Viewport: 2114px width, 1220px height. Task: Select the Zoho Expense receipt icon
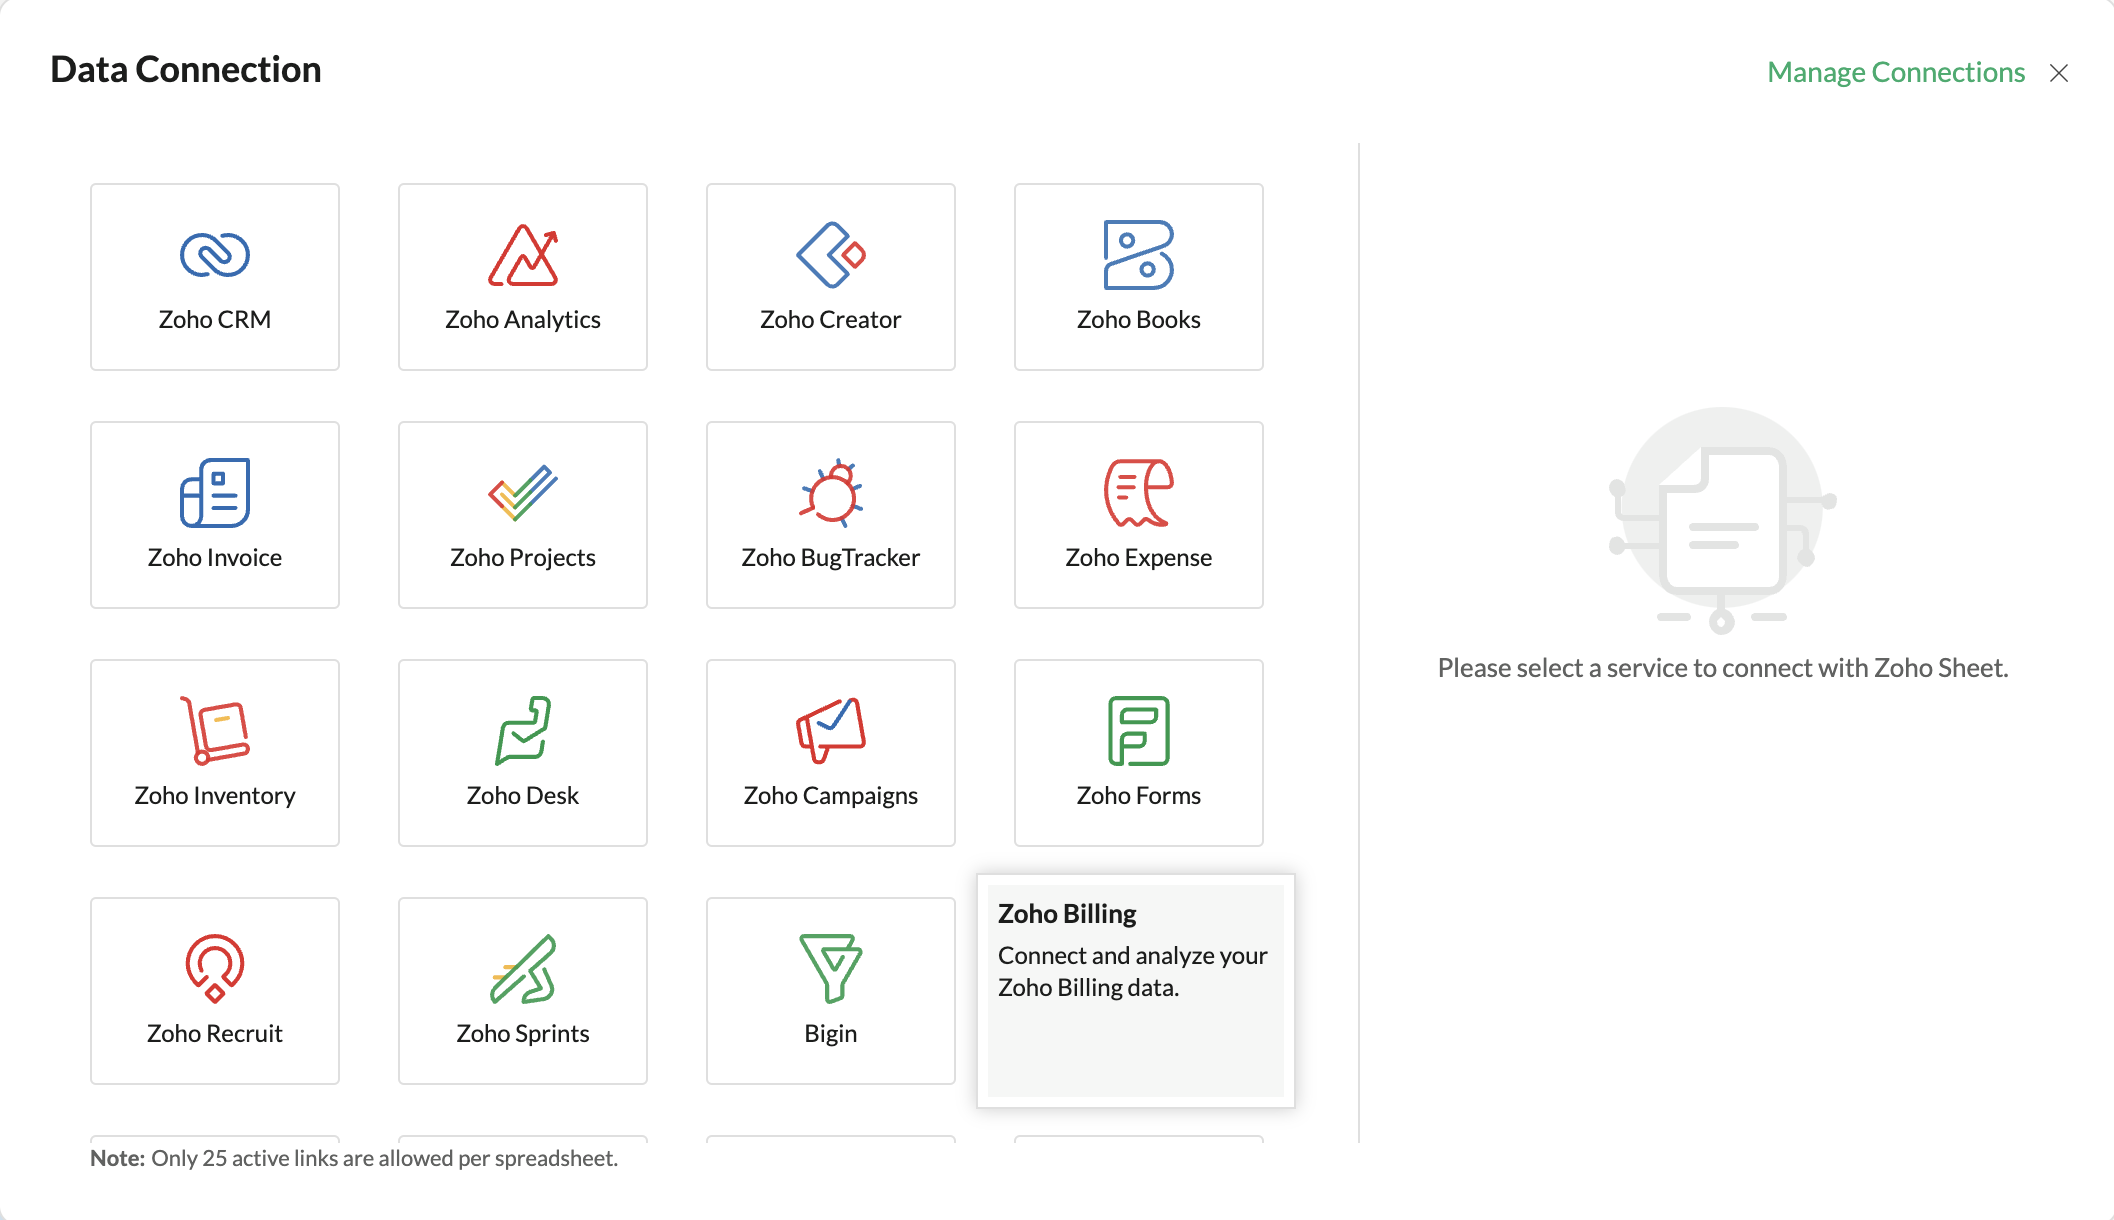click(x=1138, y=493)
